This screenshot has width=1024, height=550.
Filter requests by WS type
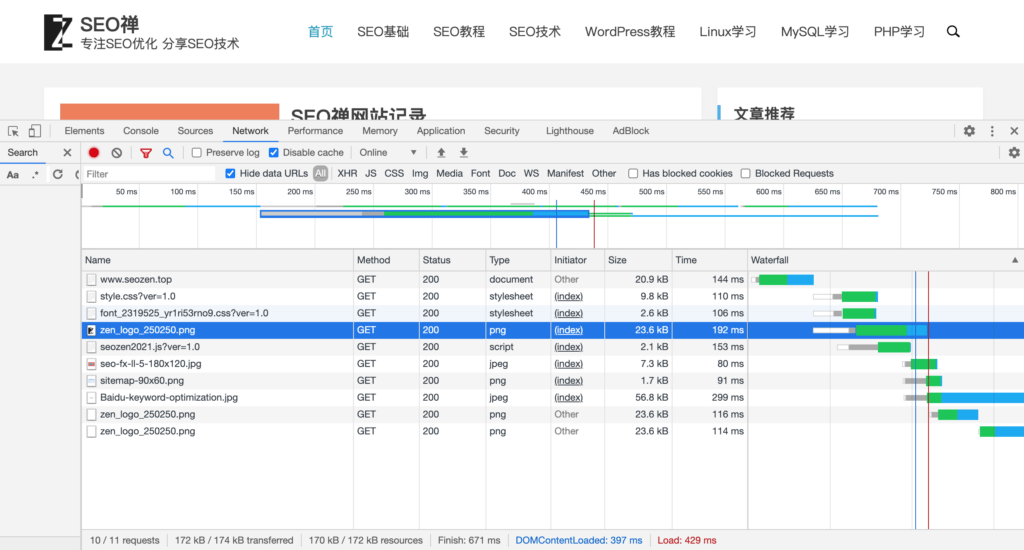531,173
